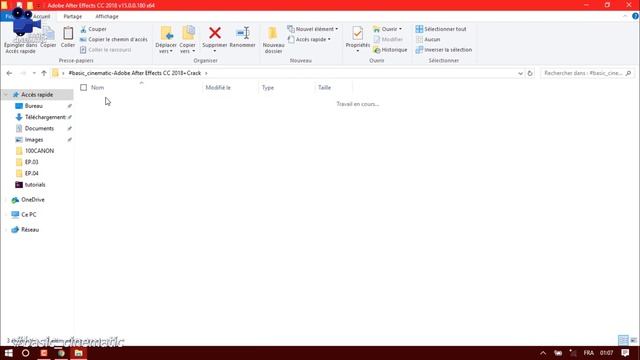Click the FRA language indicator
This screenshot has width=640, height=360.
589,353
